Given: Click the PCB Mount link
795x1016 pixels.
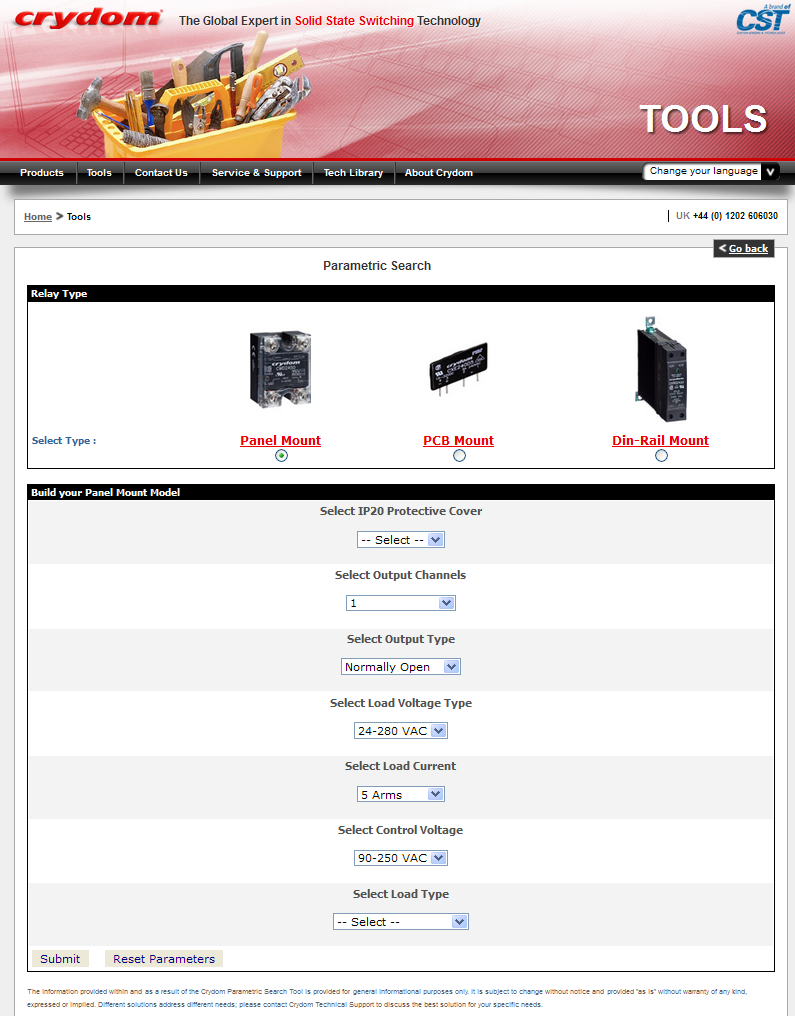Looking at the screenshot, I should [458, 441].
